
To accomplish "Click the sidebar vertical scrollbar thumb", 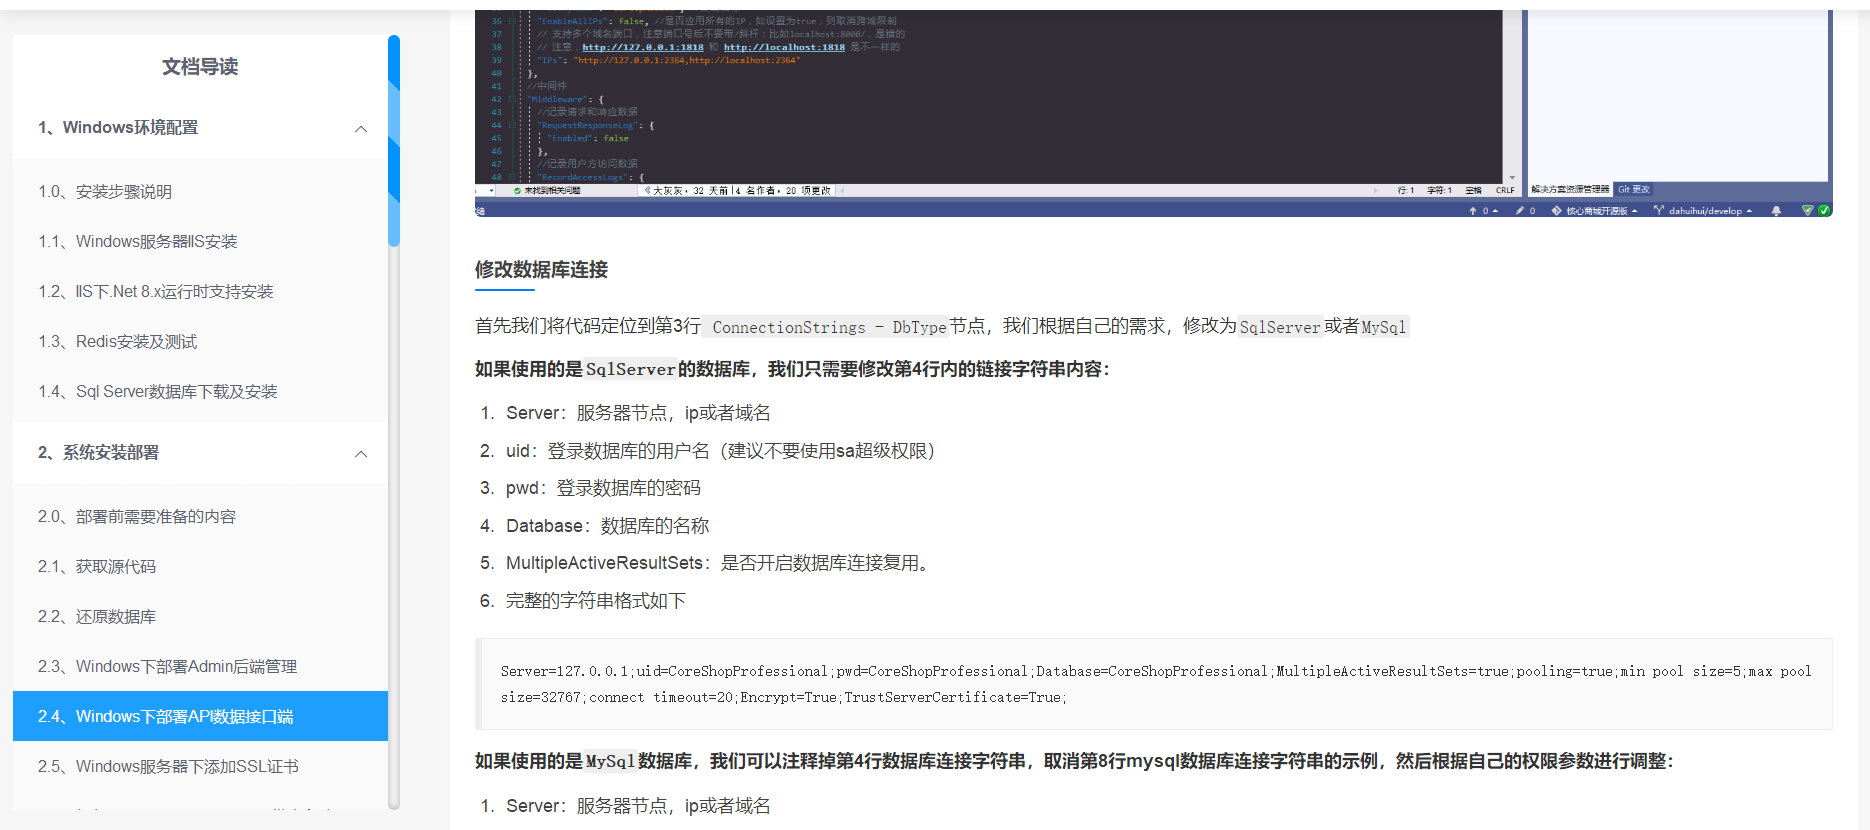I will [394, 140].
